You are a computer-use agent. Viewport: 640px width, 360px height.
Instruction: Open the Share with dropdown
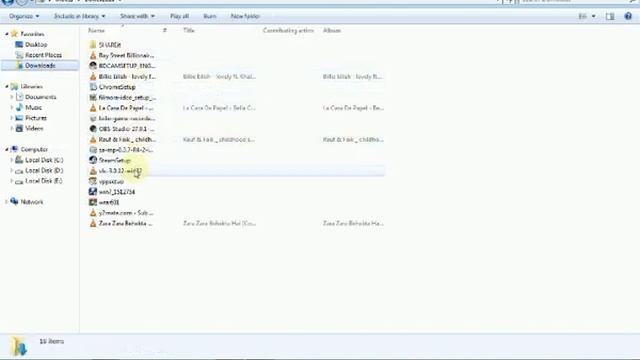137,16
